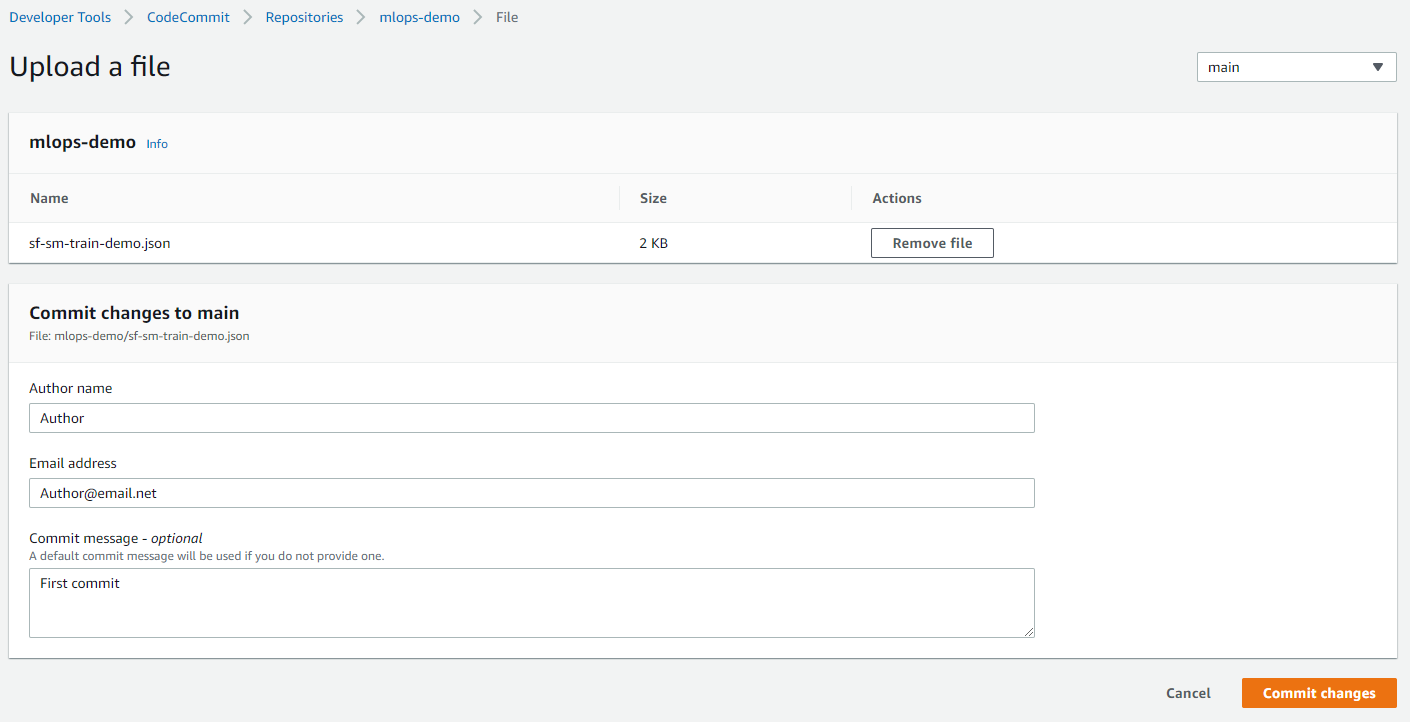Viewport: 1410px width, 722px height.
Task: Click the Actions column header
Action: pyautogui.click(x=897, y=198)
